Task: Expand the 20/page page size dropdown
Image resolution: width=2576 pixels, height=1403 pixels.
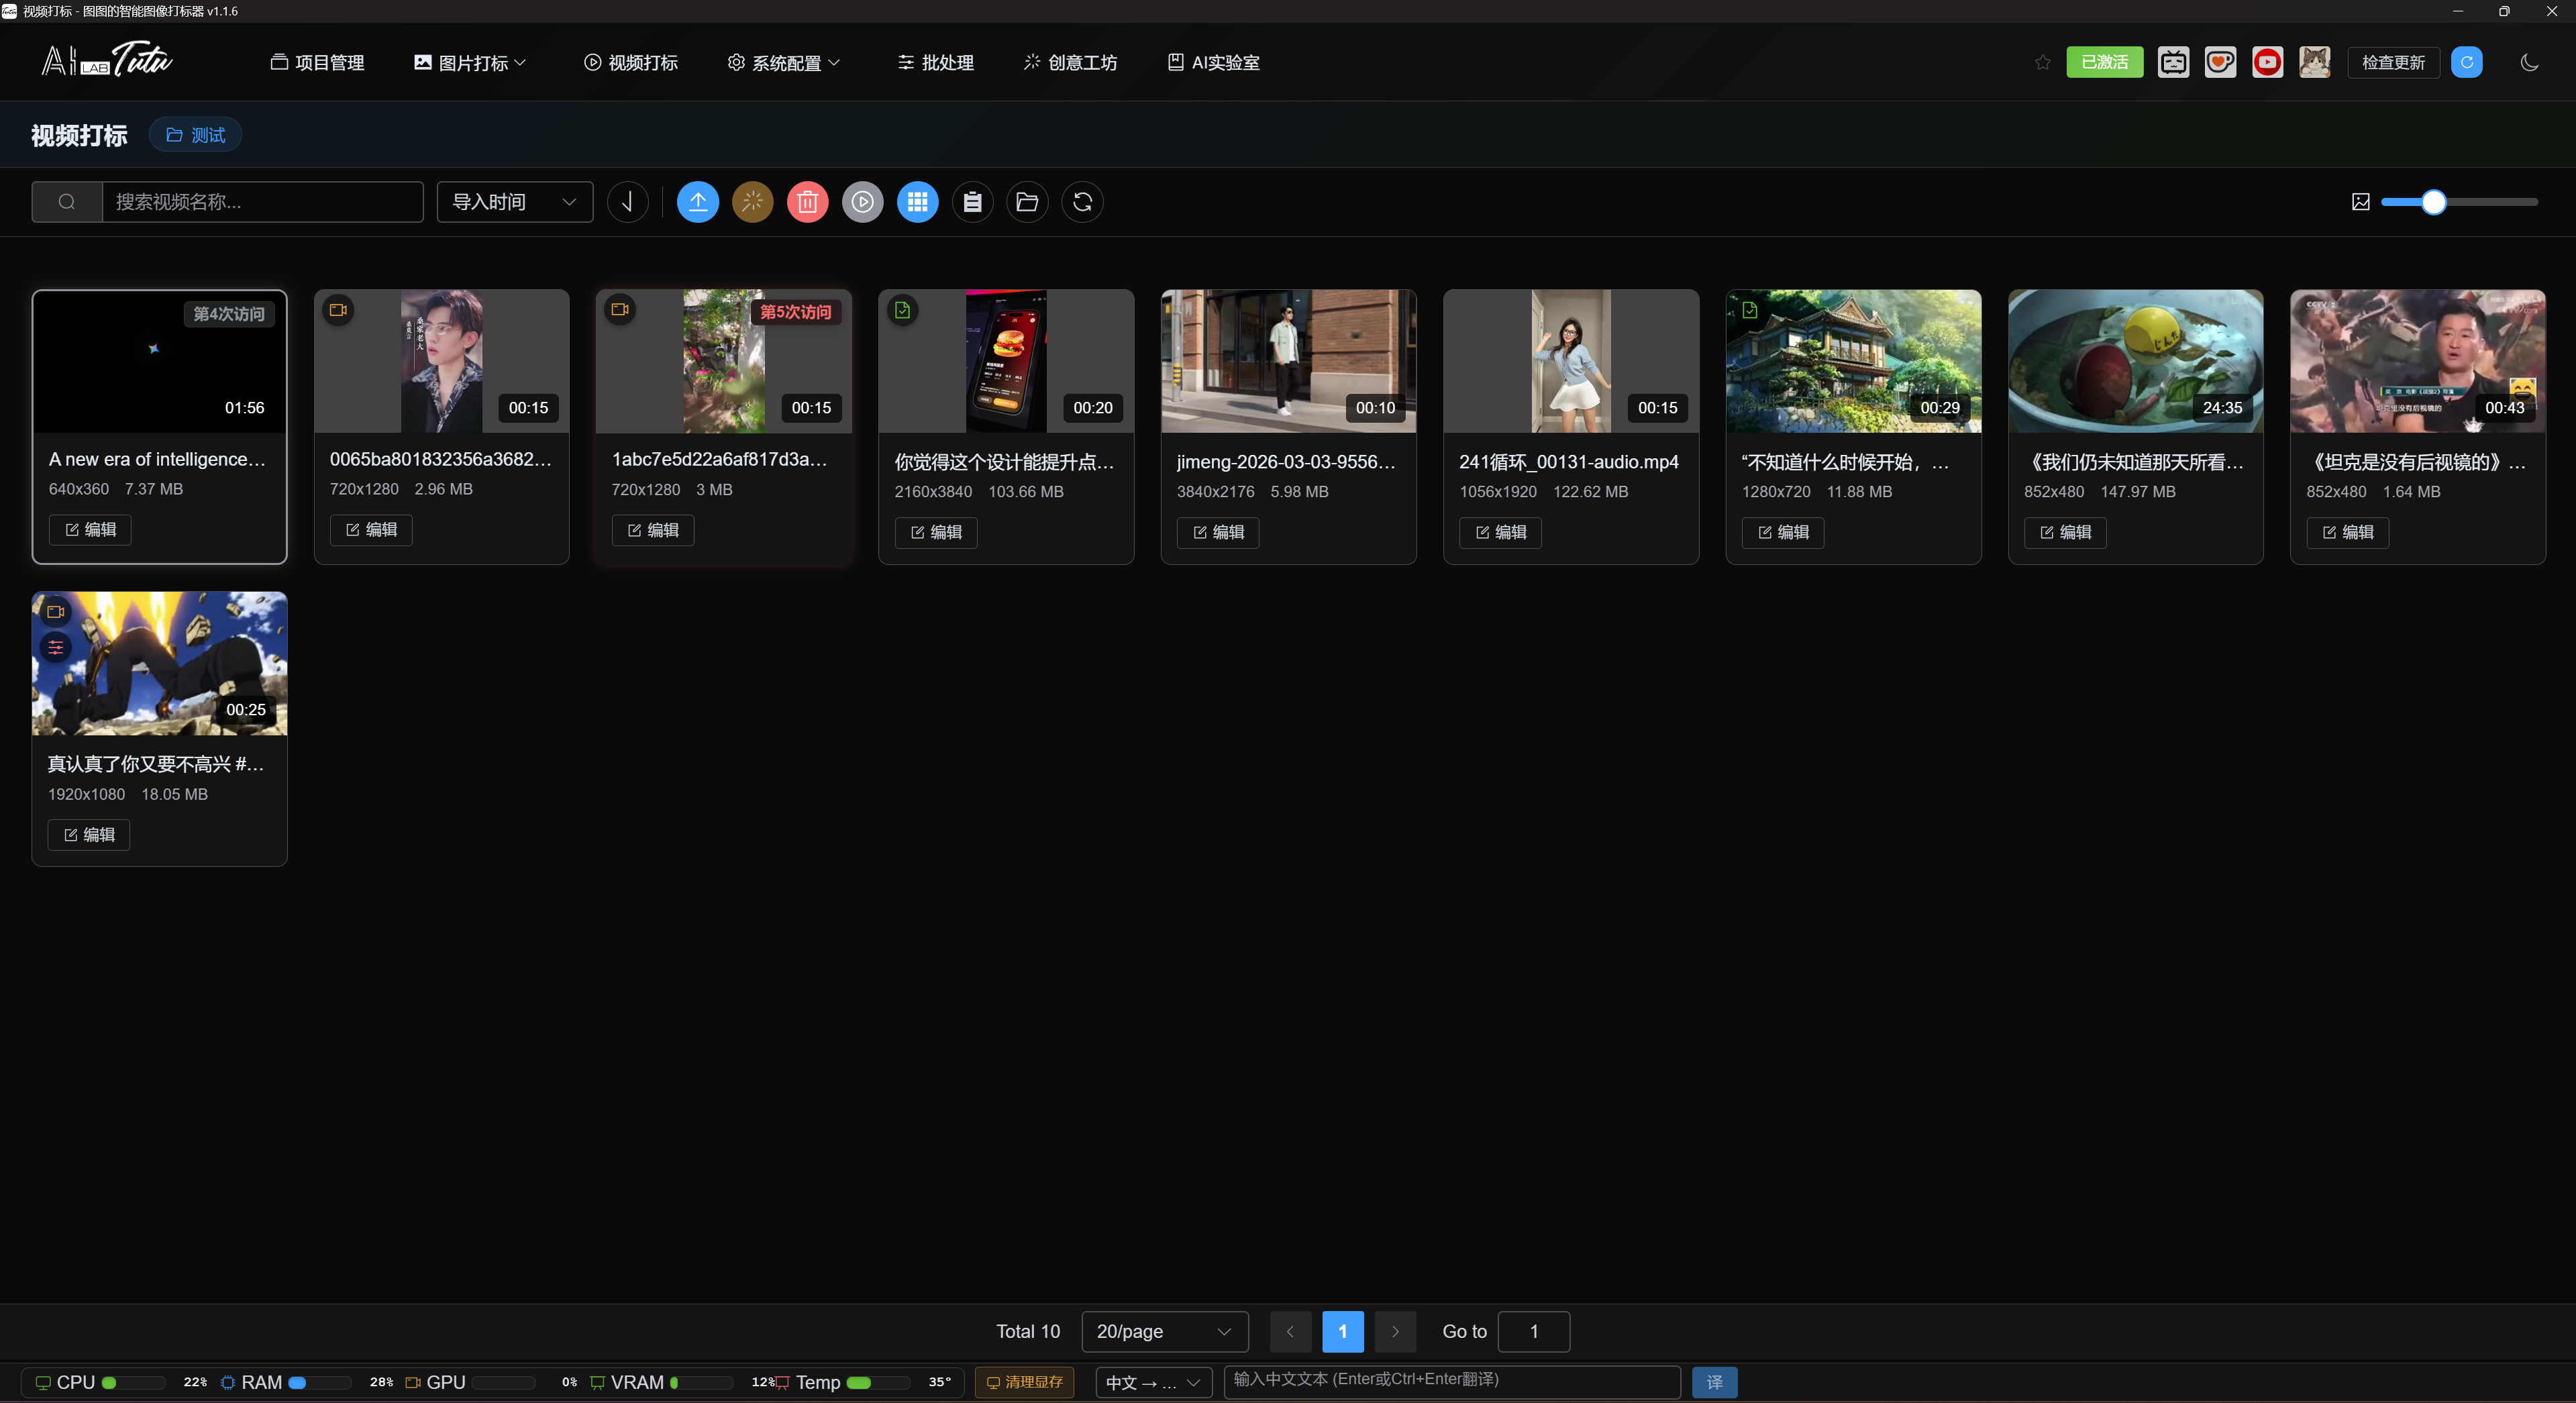Action: (1164, 1331)
